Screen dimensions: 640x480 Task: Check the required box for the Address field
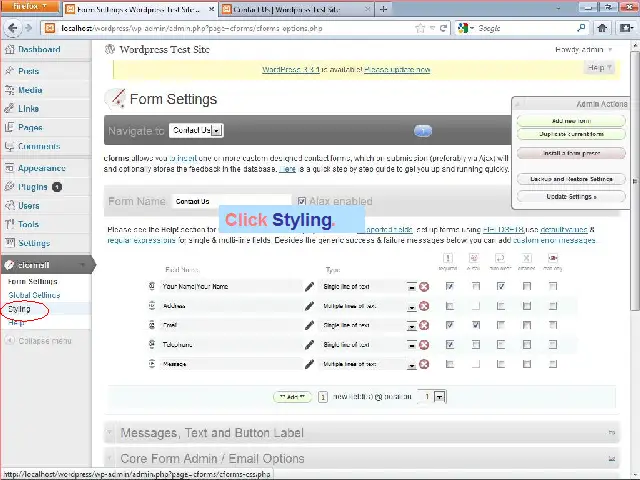click(x=450, y=306)
